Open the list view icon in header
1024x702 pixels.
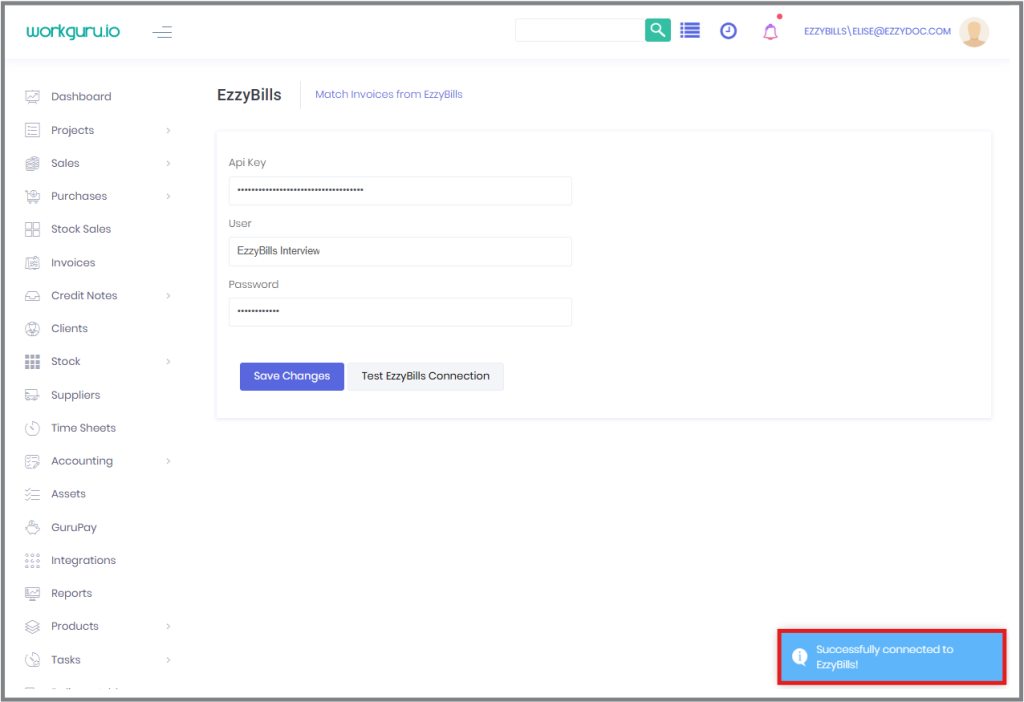(690, 30)
